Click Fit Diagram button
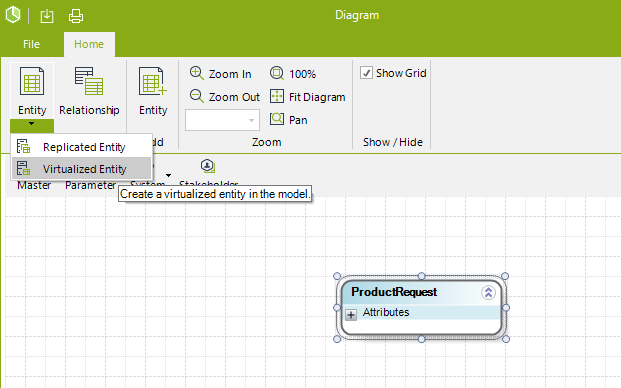621x388 pixels. coord(307,97)
